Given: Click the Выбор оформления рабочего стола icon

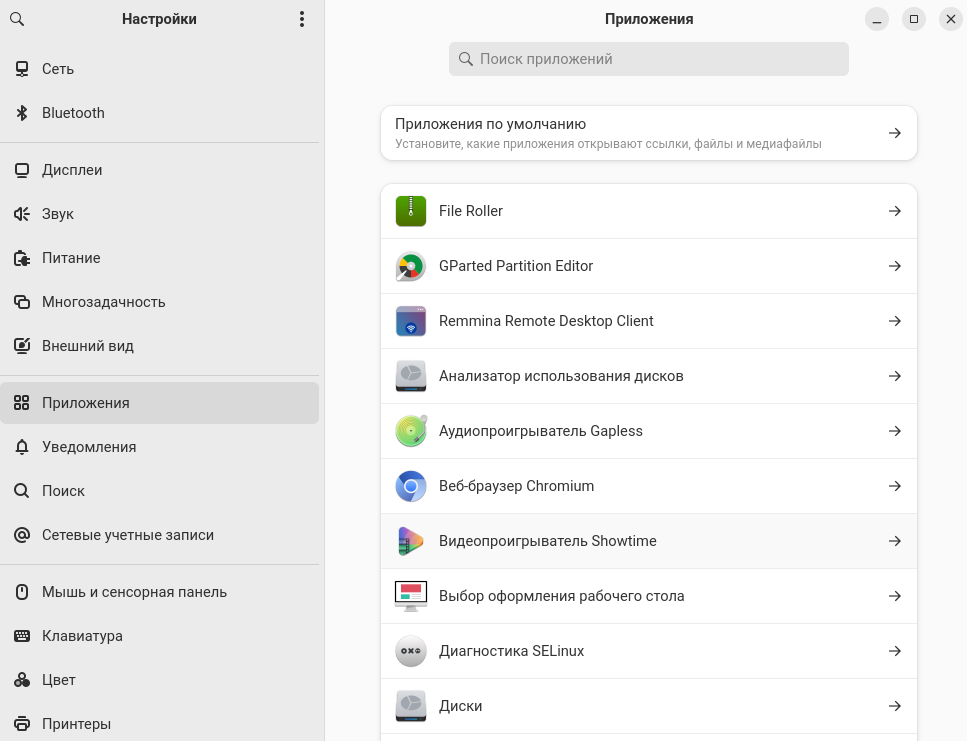Looking at the screenshot, I should click(x=411, y=596).
